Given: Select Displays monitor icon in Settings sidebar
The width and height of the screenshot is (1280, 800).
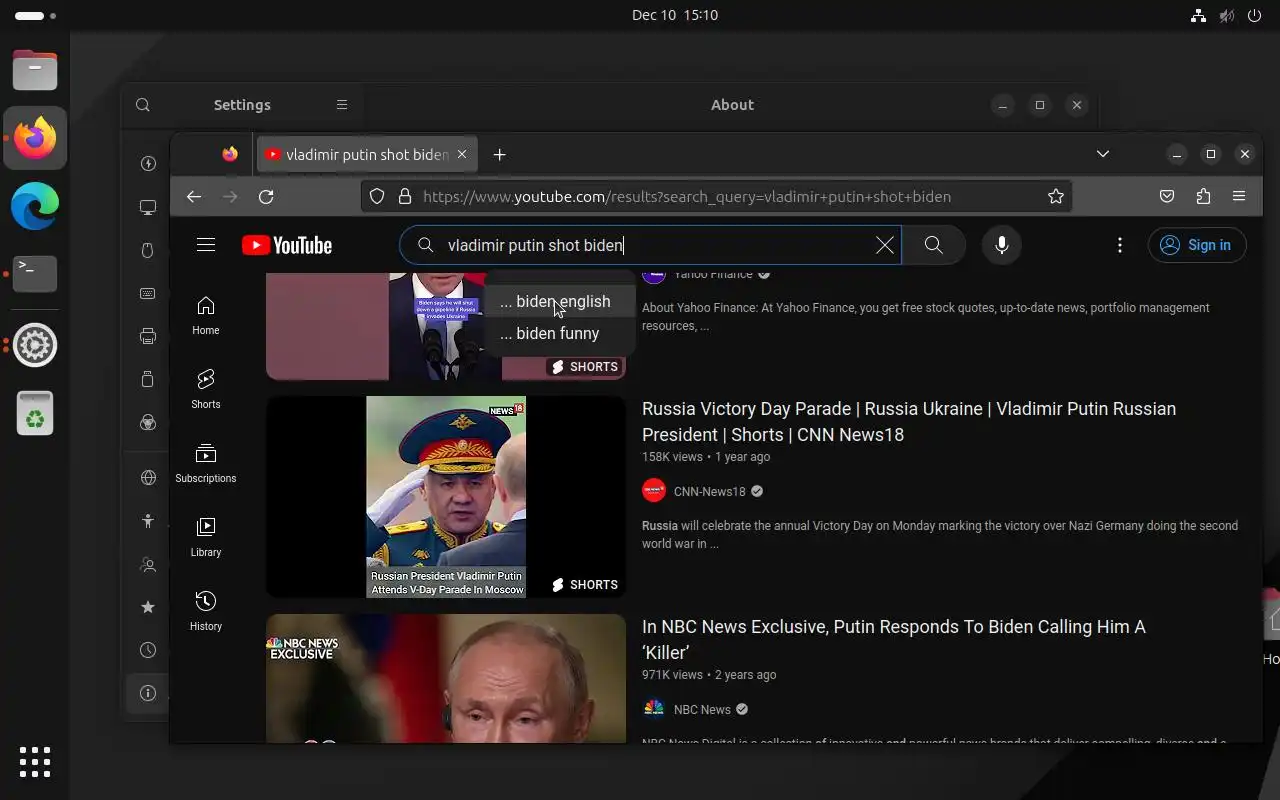Looking at the screenshot, I should click(148, 207).
